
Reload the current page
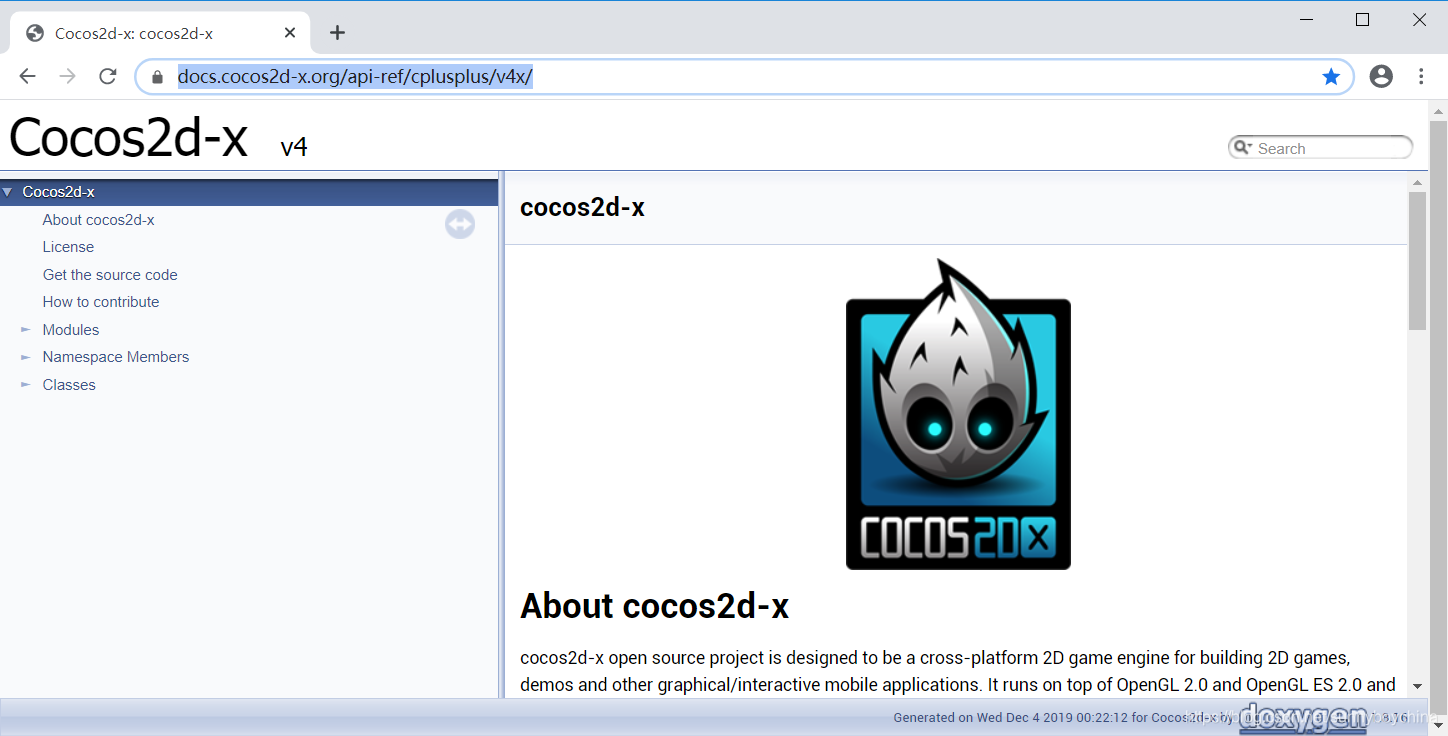(108, 76)
